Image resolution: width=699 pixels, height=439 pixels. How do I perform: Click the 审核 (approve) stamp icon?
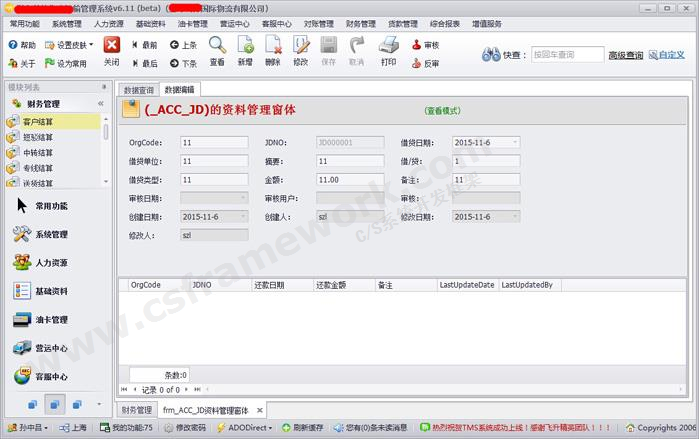tap(425, 45)
